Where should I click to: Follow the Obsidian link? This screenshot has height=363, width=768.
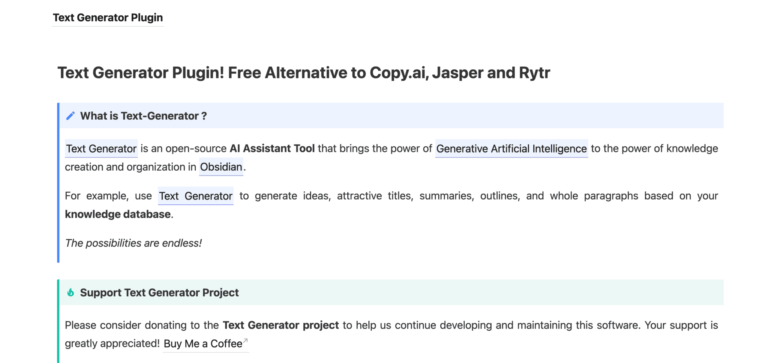click(x=221, y=167)
